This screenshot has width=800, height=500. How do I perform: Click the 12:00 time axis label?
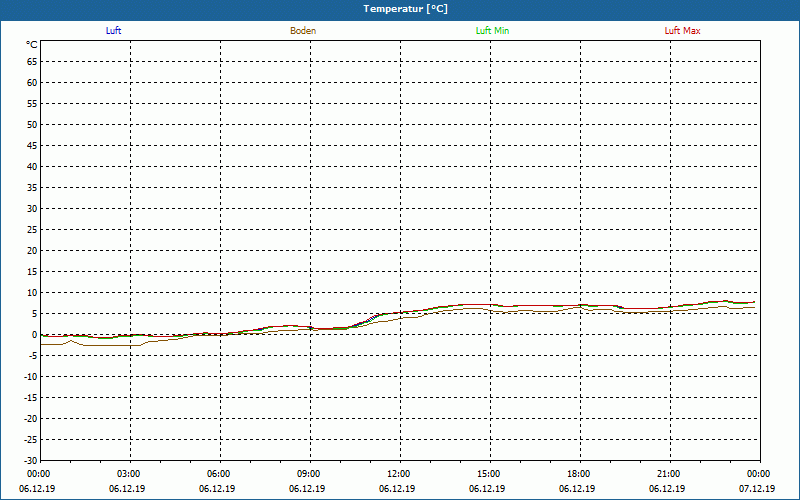398,474
